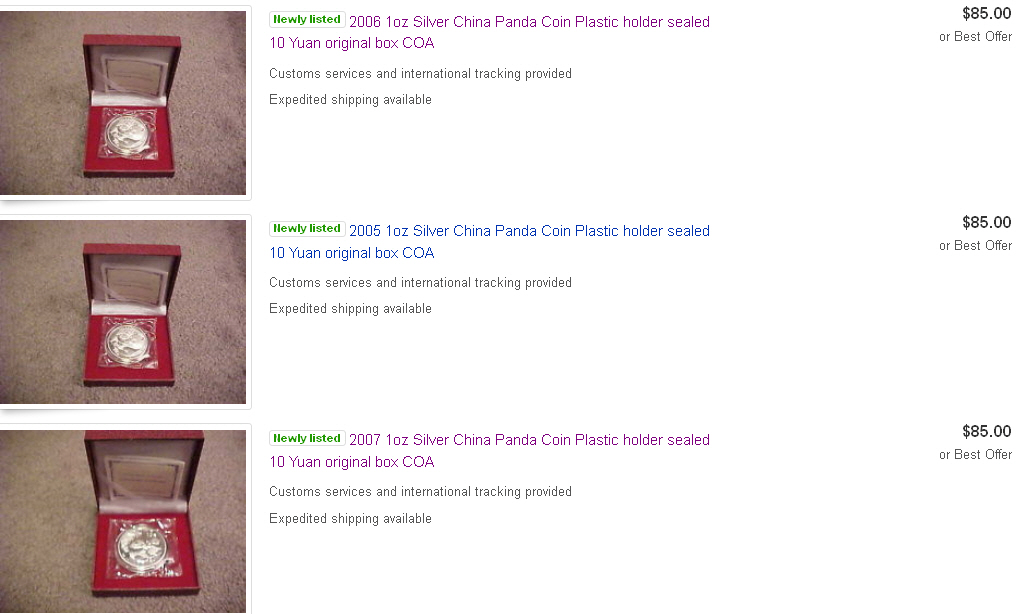The height and width of the screenshot is (614, 1020).
Task: Click 'Expedited shipping available' under 2006 listing
Action: 350,100
